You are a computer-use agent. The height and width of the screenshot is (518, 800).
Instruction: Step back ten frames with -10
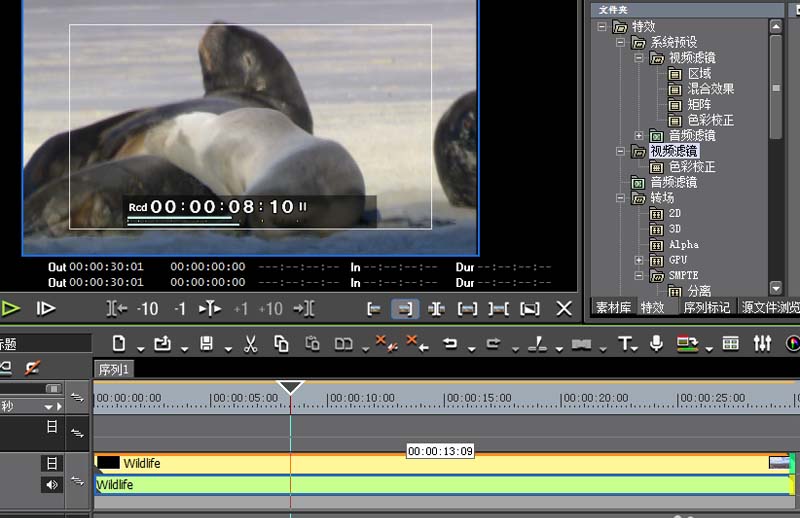[x=148, y=309]
